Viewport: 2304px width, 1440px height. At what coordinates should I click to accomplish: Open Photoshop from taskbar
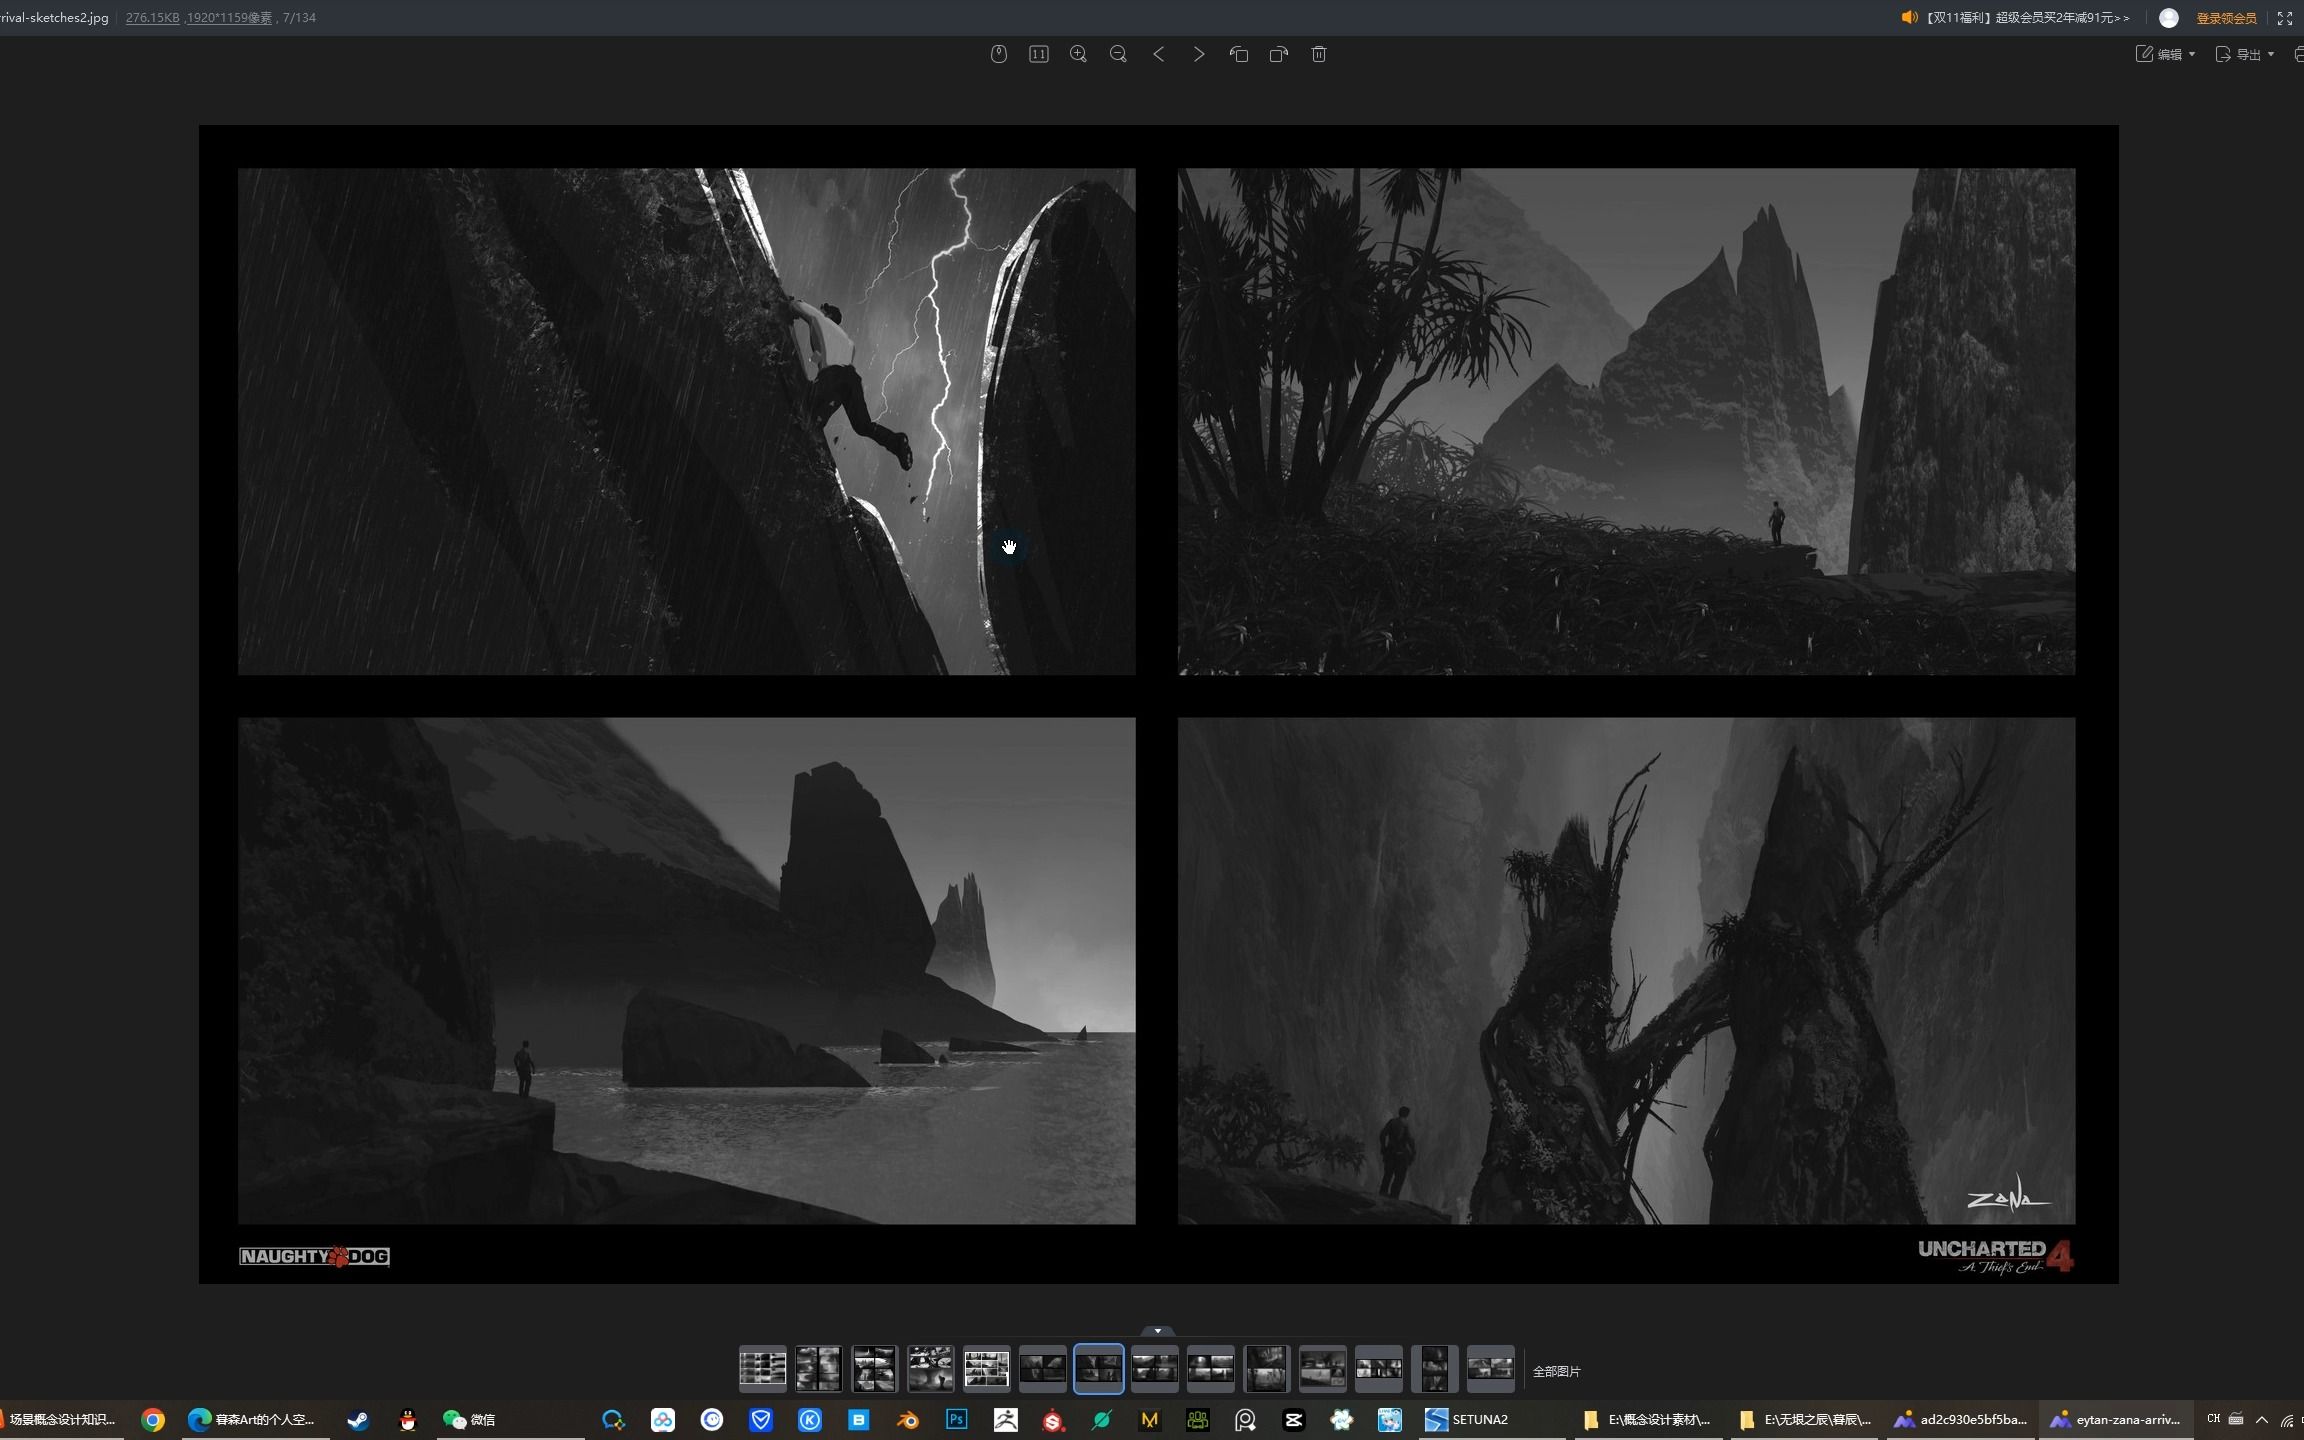click(x=957, y=1420)
